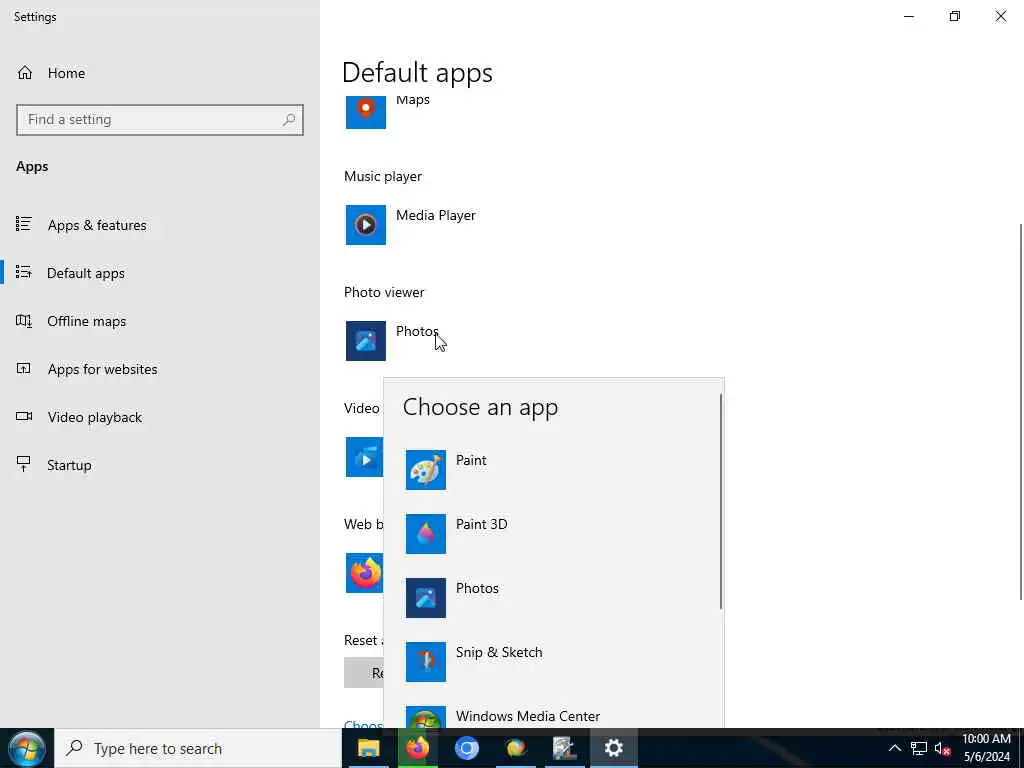Click the Apps section header in sidebar
This screenshot has width=1024, height=768.
[x=32, y=167]
